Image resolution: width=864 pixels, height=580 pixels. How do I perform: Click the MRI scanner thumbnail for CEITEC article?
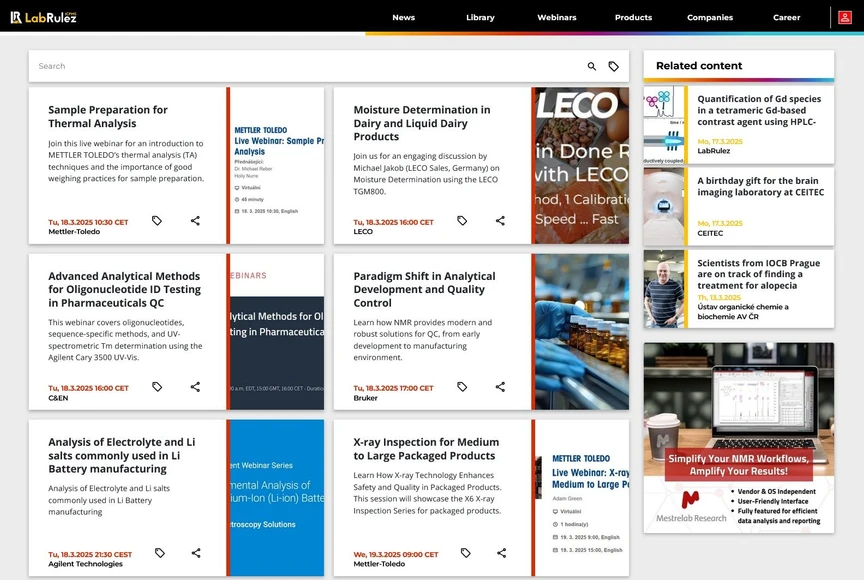pos(664,207)
